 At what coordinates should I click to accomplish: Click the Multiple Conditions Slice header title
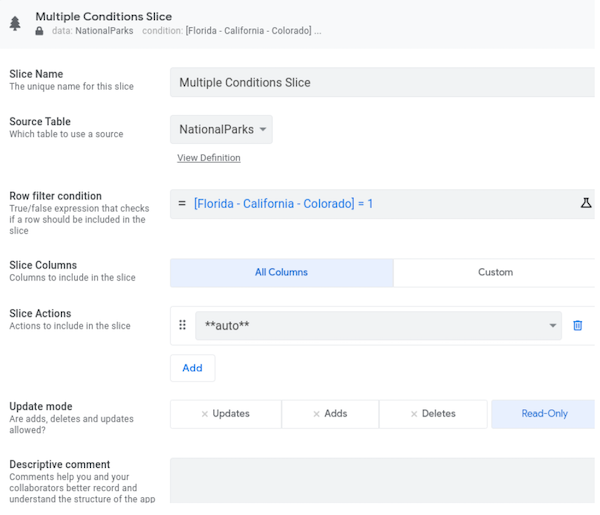(103, 16)
